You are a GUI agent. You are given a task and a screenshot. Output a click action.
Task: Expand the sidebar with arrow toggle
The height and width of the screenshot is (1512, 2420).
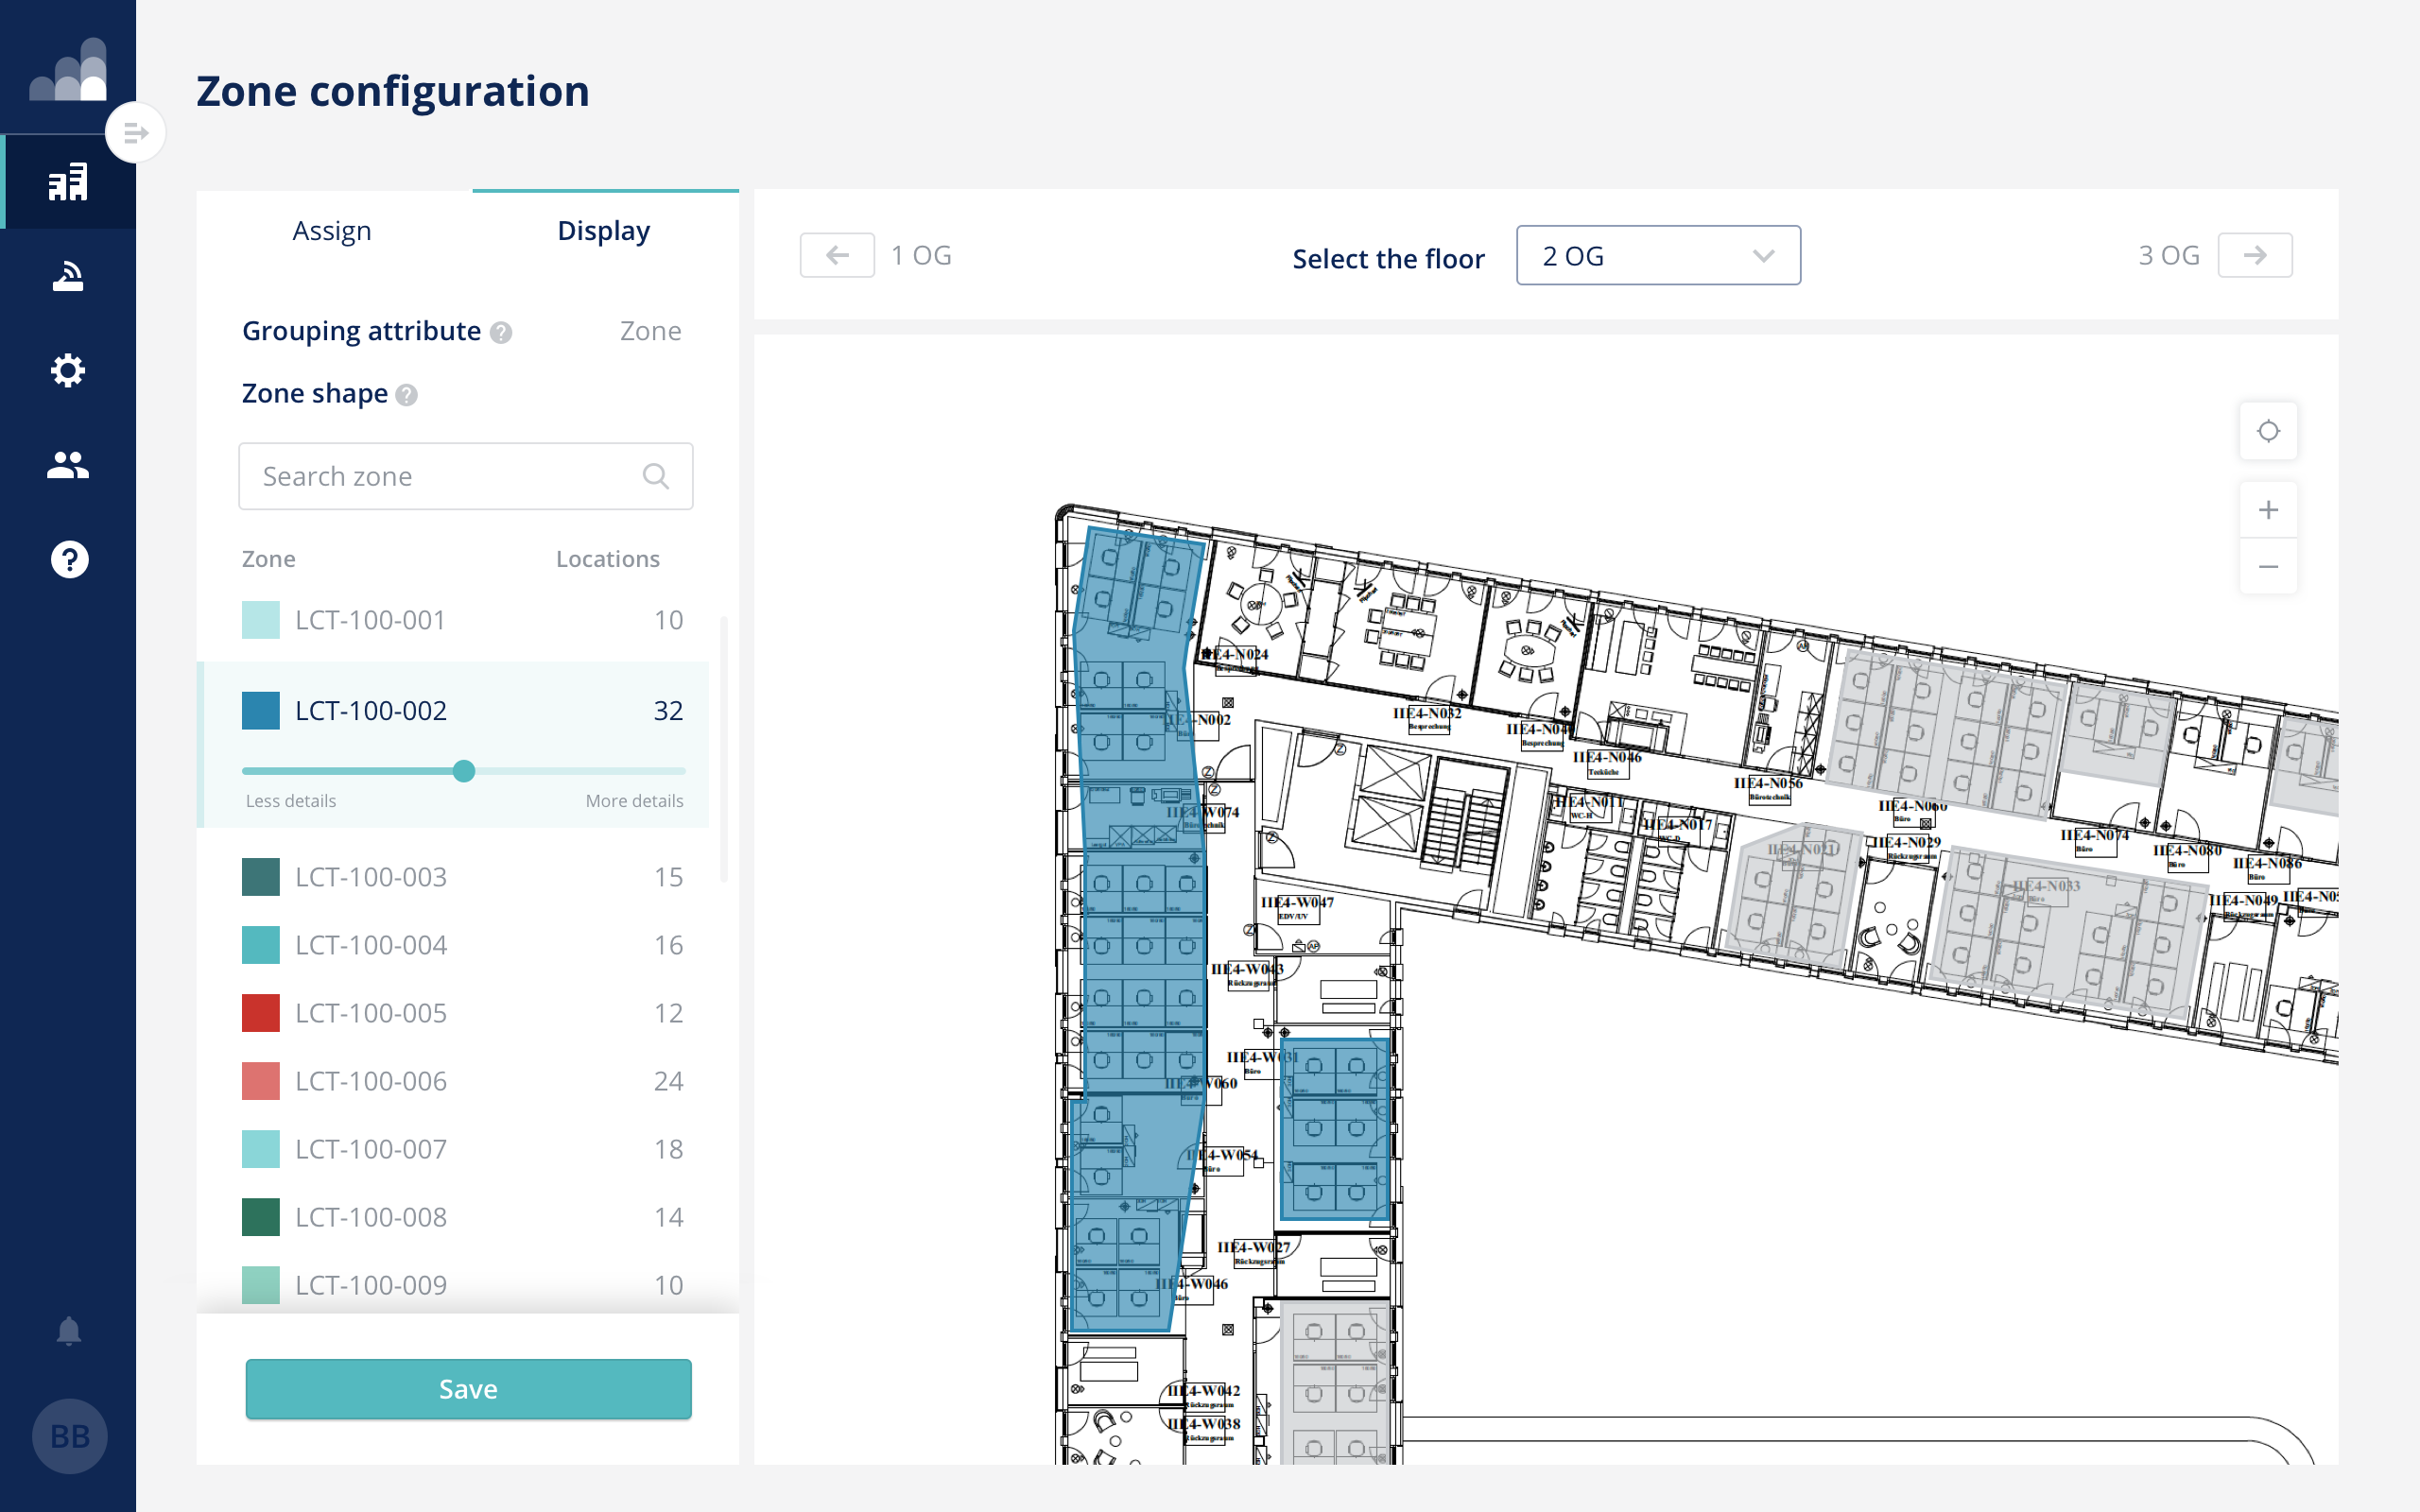[x=135, y=132]
